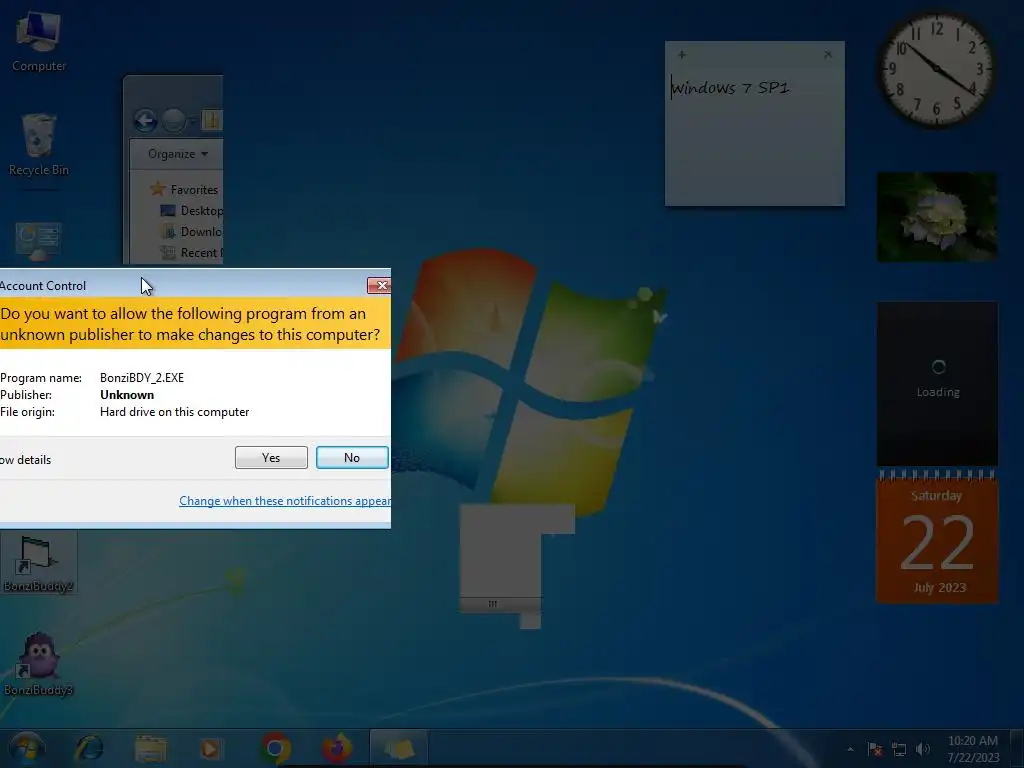Delete the sticky note with its X icon

point(828,55)
